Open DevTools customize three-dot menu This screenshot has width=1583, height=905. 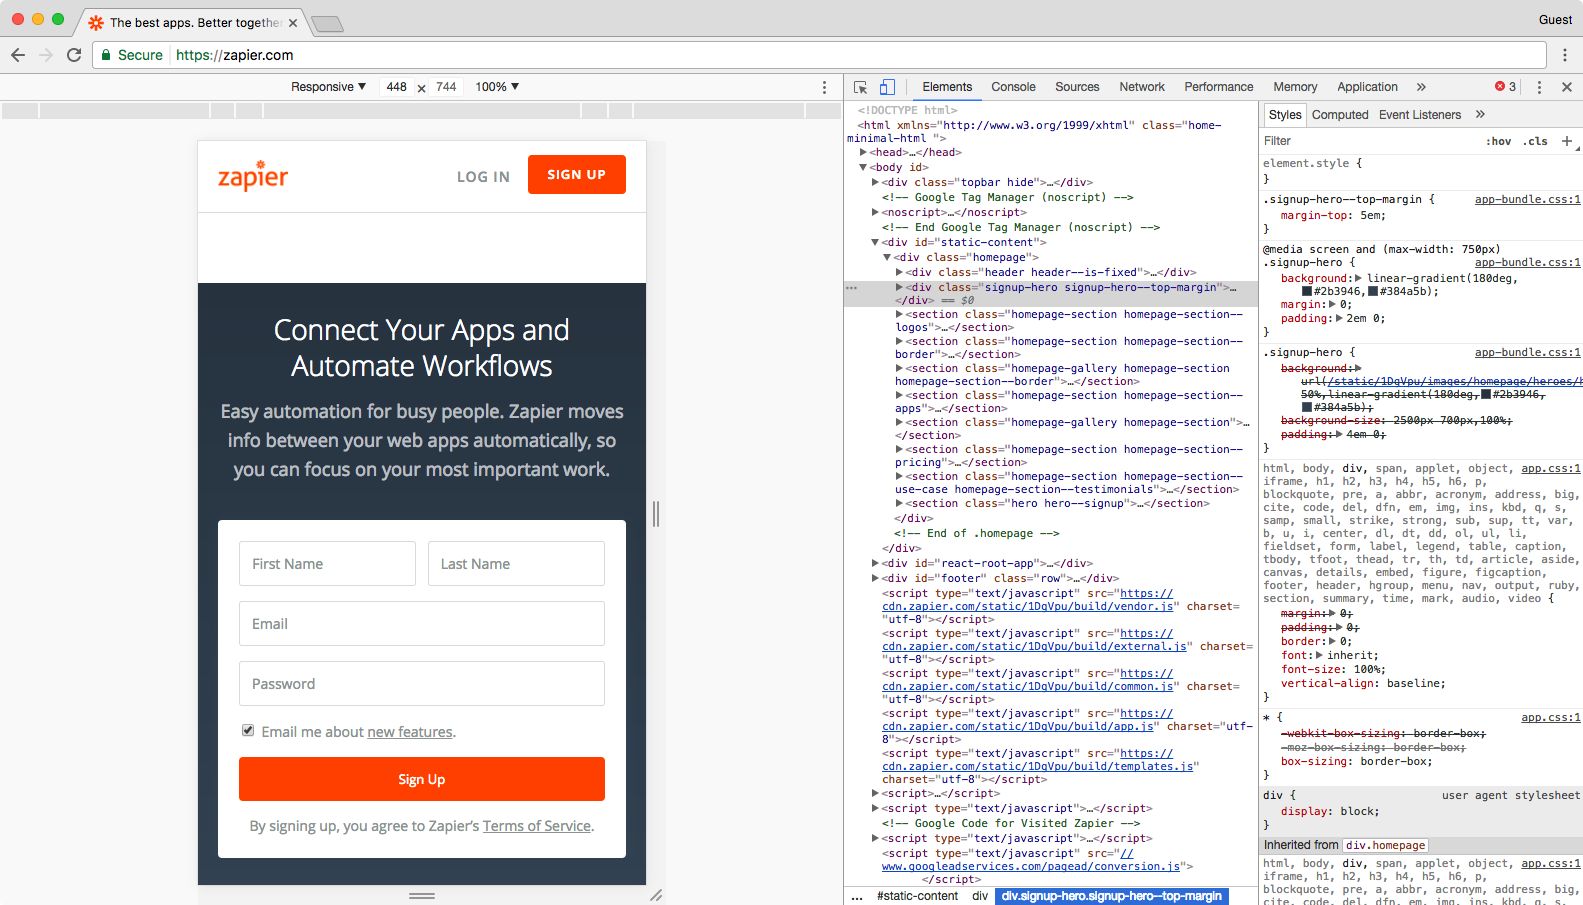point(1539,87)
